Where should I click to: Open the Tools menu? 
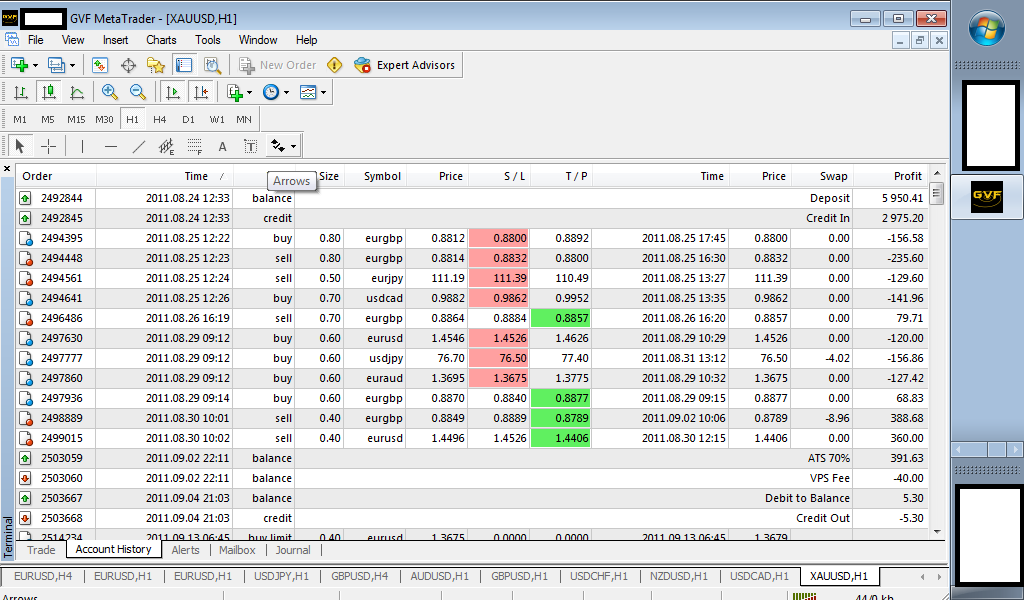[208, 40]
